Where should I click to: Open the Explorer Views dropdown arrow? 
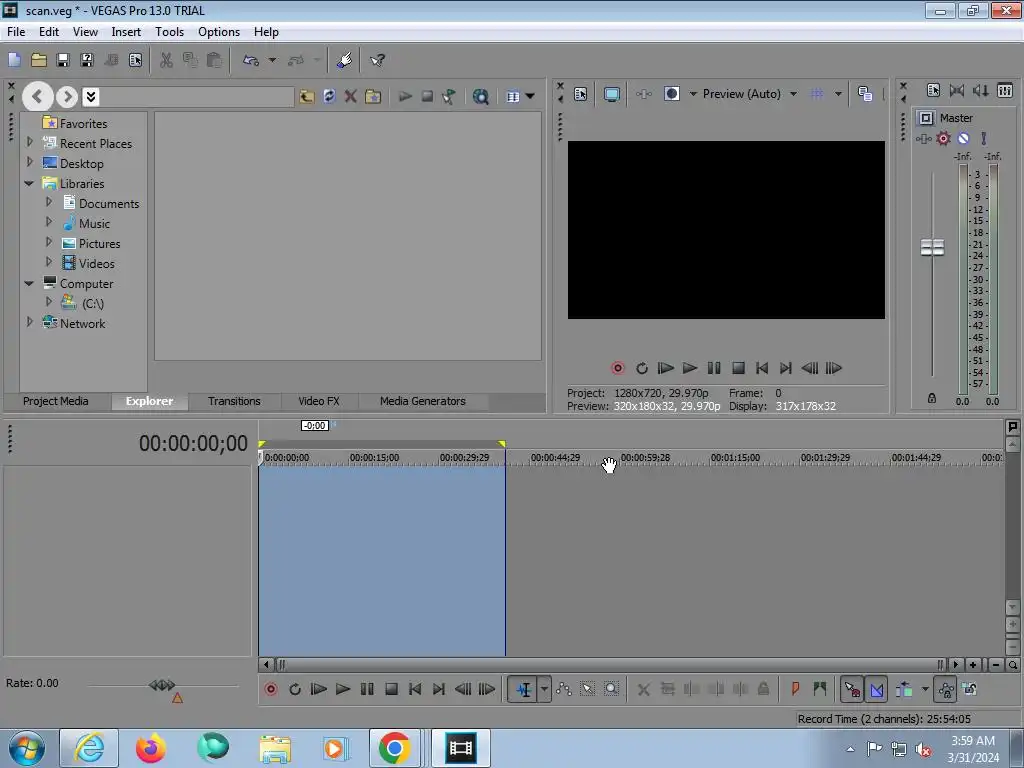coord(530,97)
